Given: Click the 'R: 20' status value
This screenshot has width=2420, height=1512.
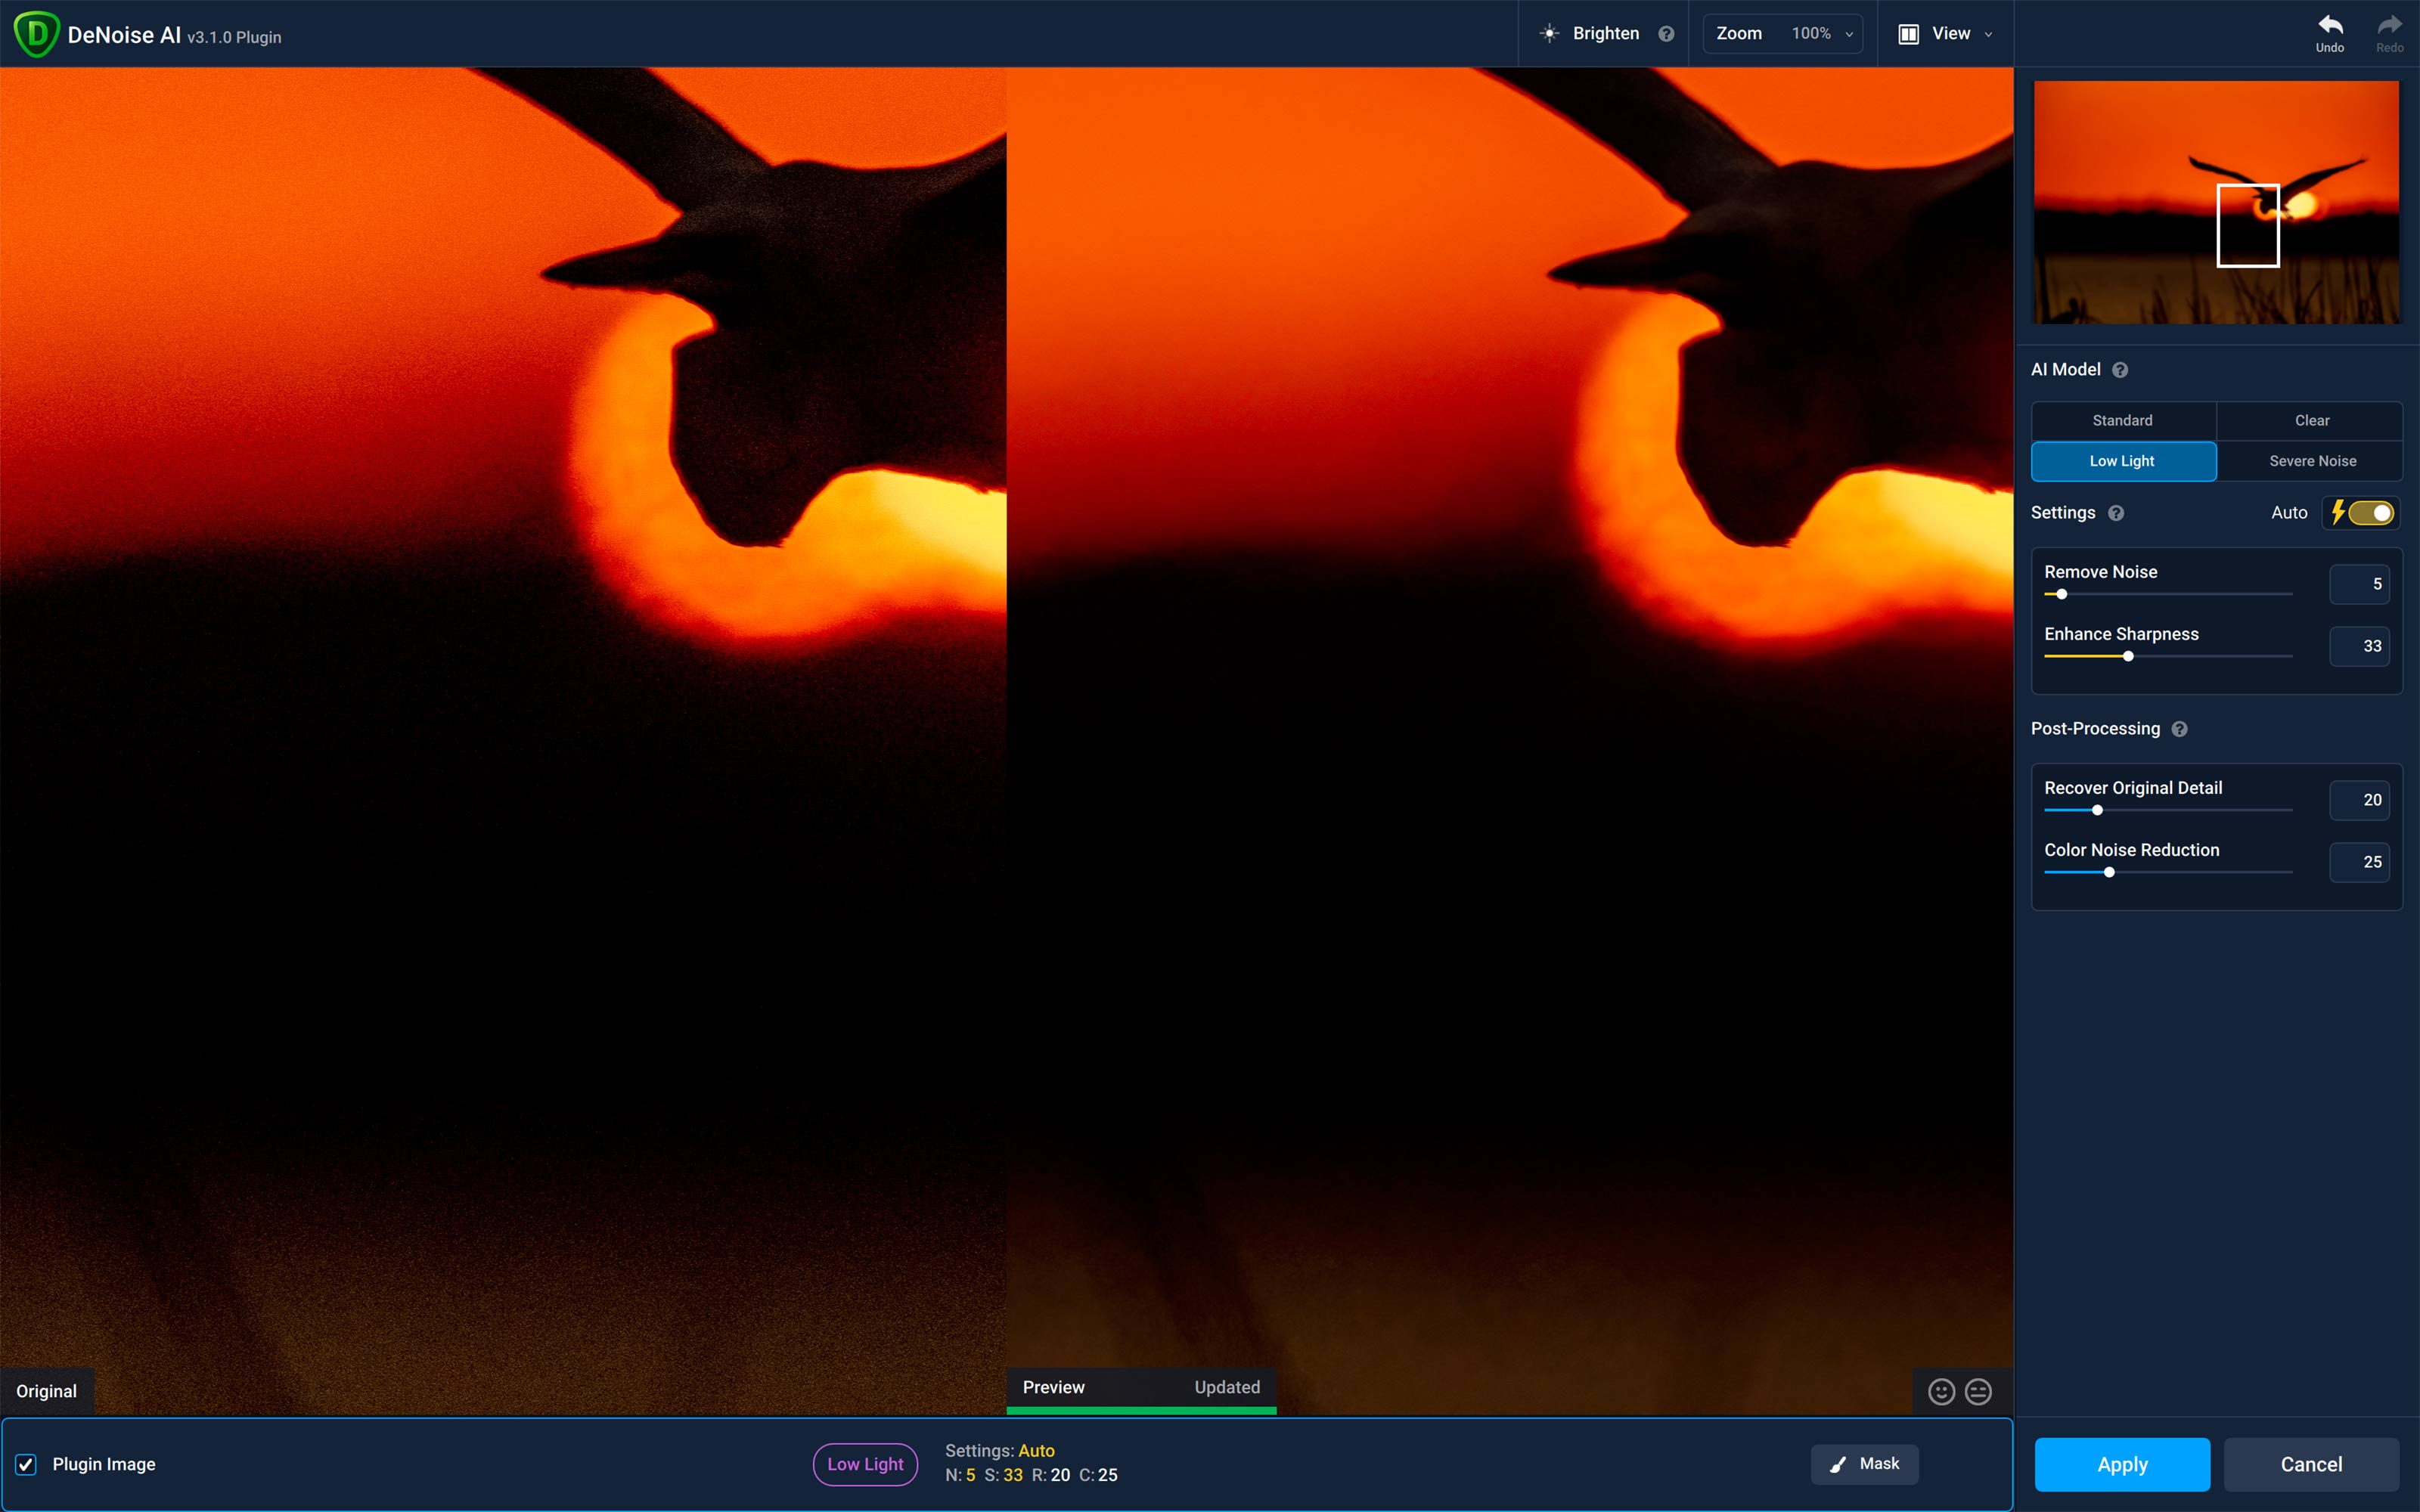Looking at the screenshot, I should click(1051, 1475).
